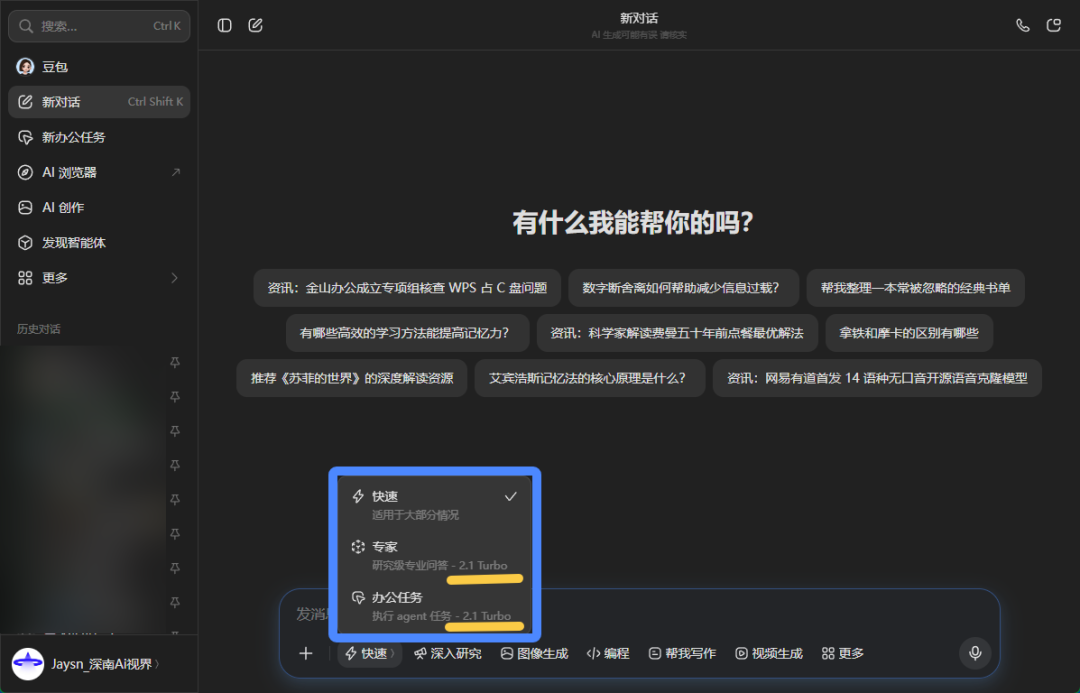Select the 深入研究 skill
1080x693 pixels.
tap(448, 653)
